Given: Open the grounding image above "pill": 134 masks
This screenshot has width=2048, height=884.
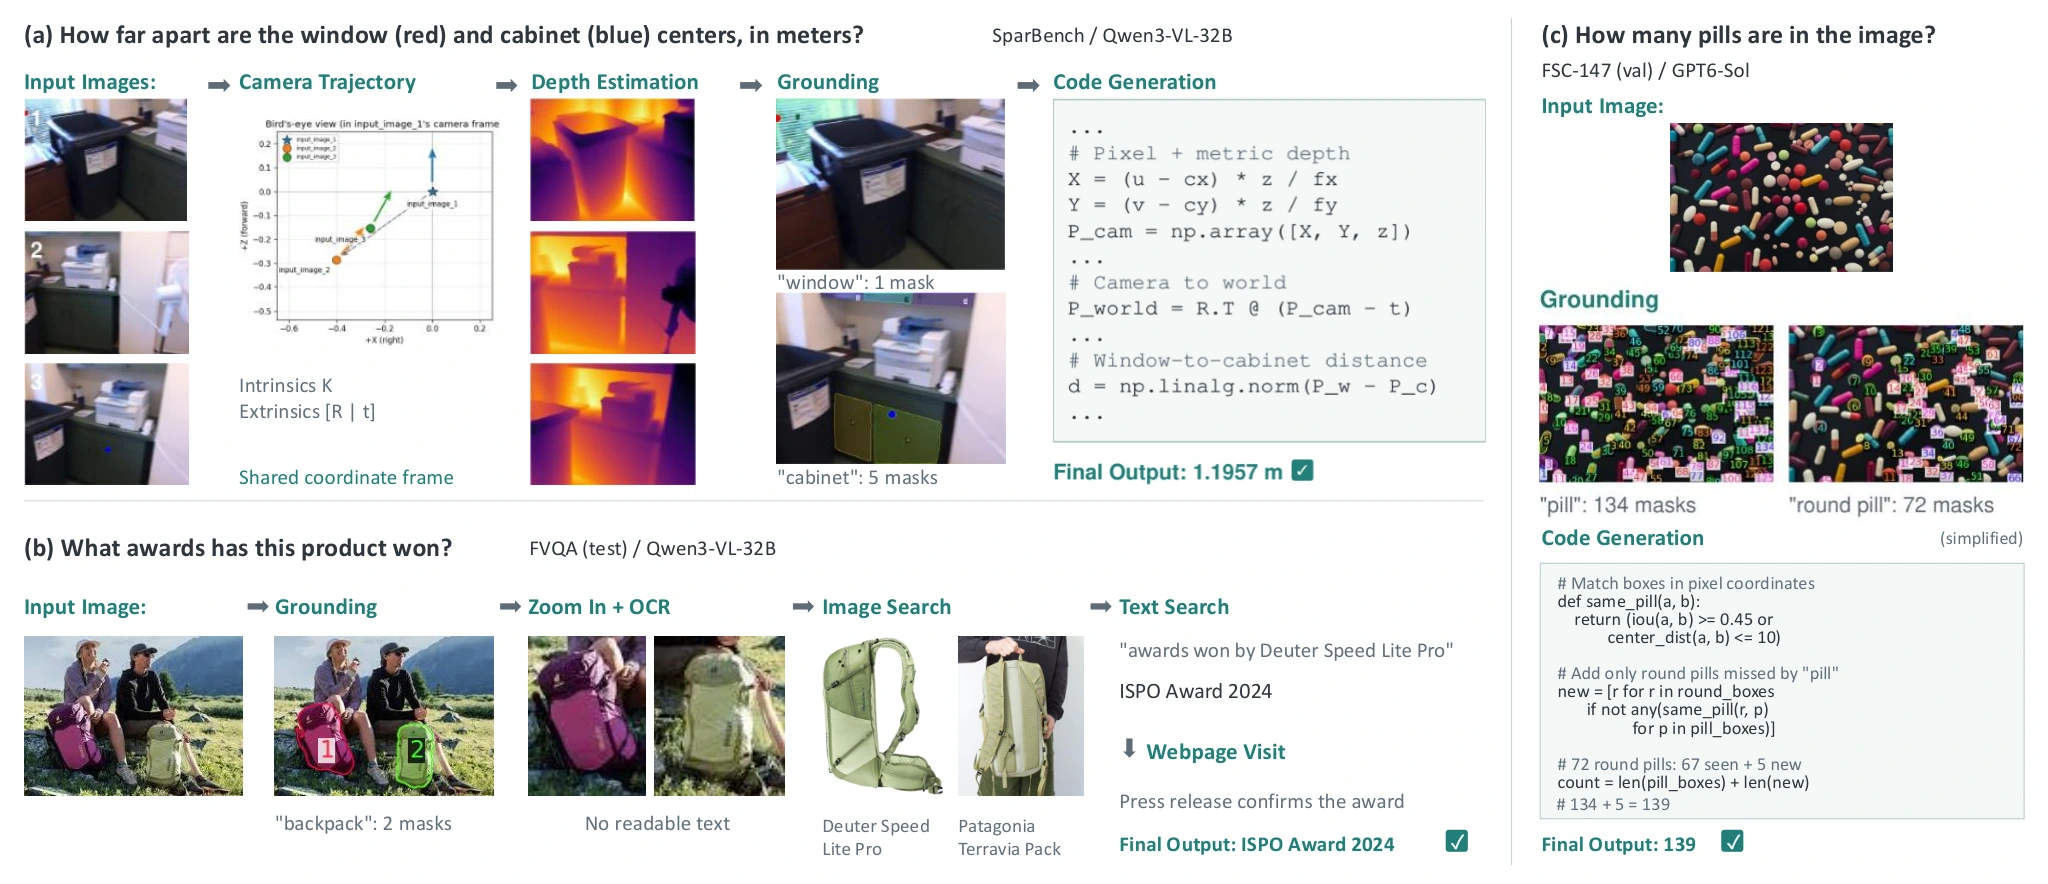Looking at the screenshot, I should [x=1656, y=403].
